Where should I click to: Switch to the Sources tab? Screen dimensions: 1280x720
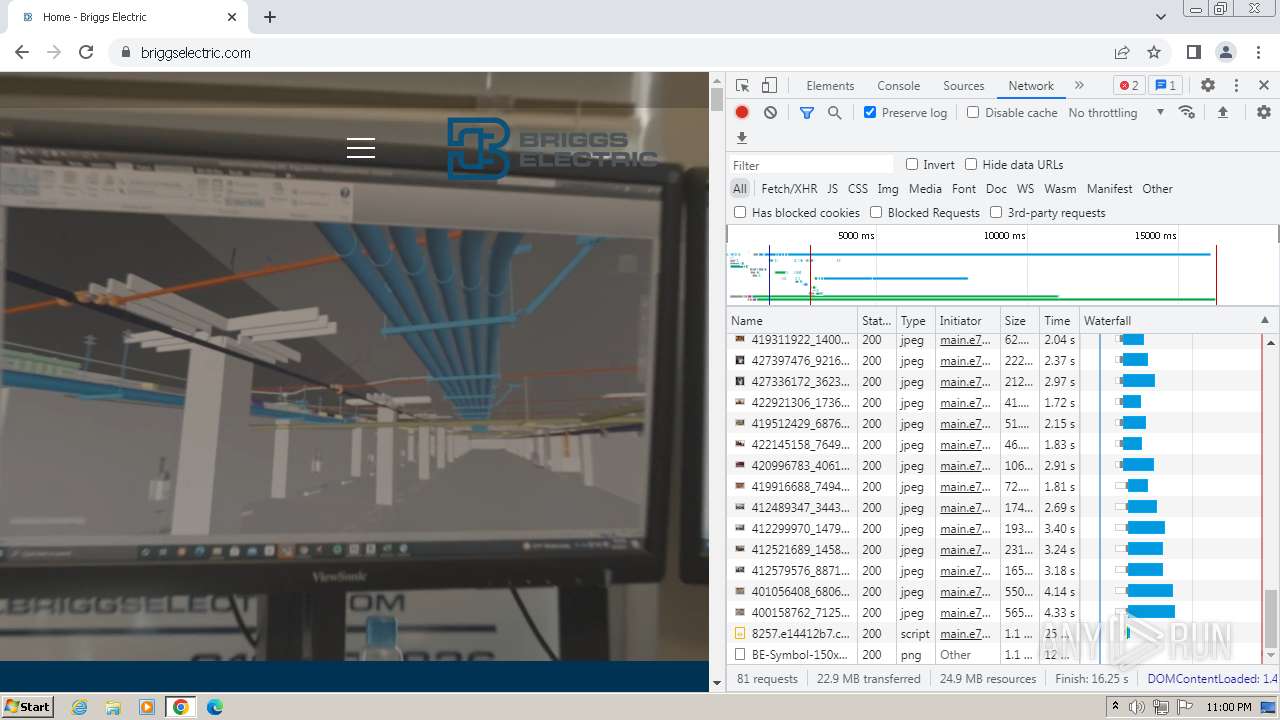[963, 86]
